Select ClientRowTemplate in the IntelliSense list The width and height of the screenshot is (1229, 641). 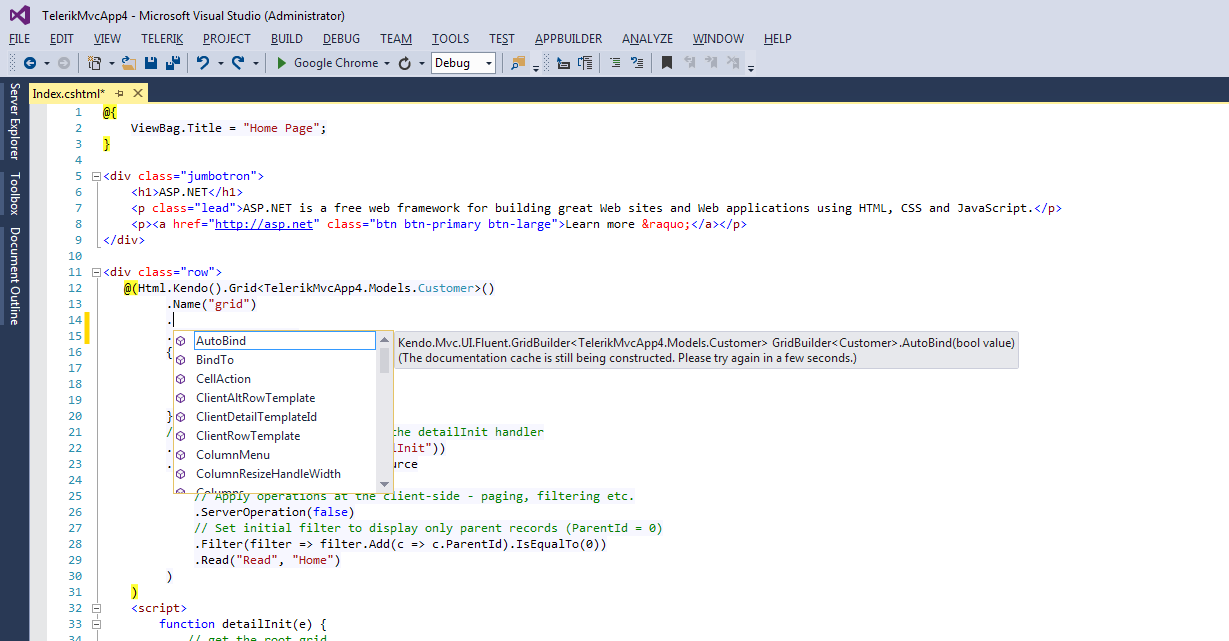point(275,436)
